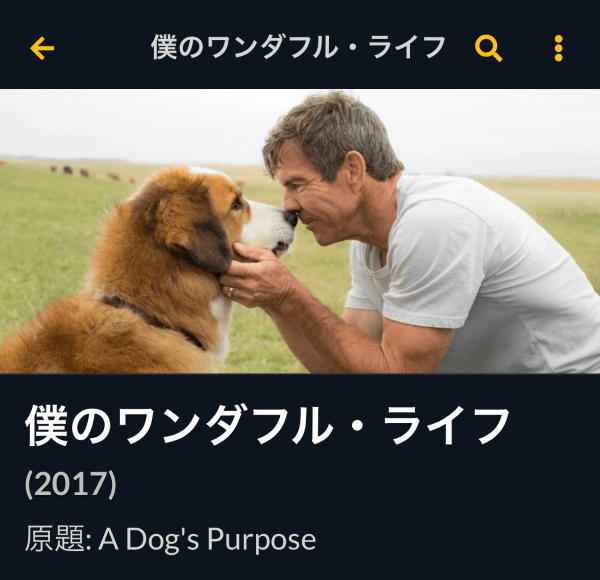Open the three-dot overflow menu
This screenshot has height=580, width=600.
[x=559, y=48]
